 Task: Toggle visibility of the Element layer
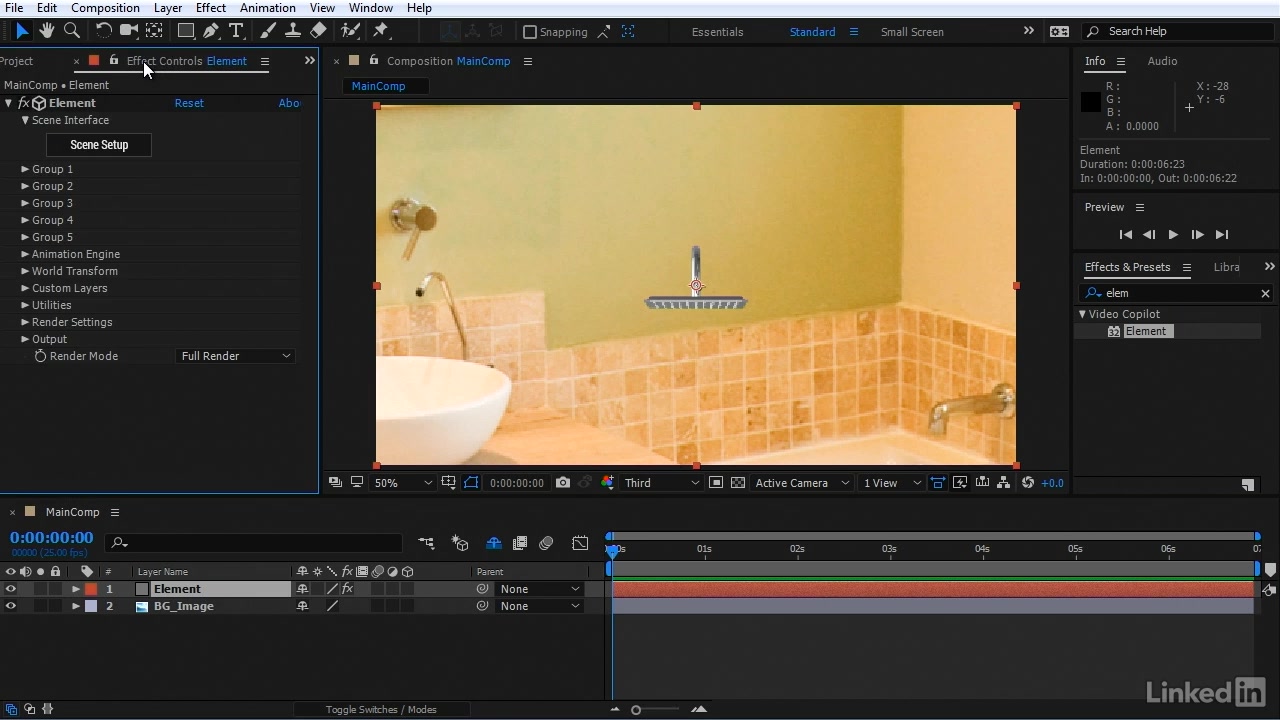[x=10, y=589]
